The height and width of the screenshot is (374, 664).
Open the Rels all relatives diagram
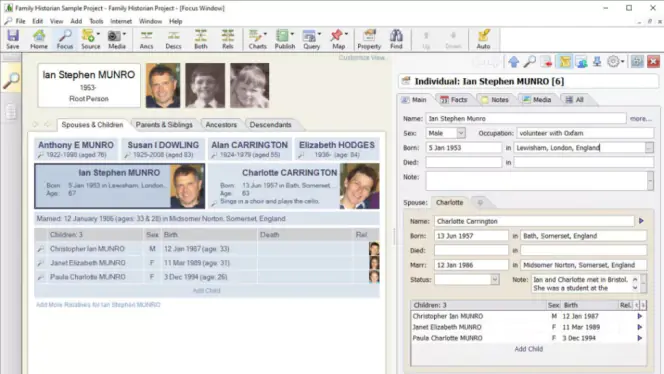pyautogui.click(x=228, y=39)
